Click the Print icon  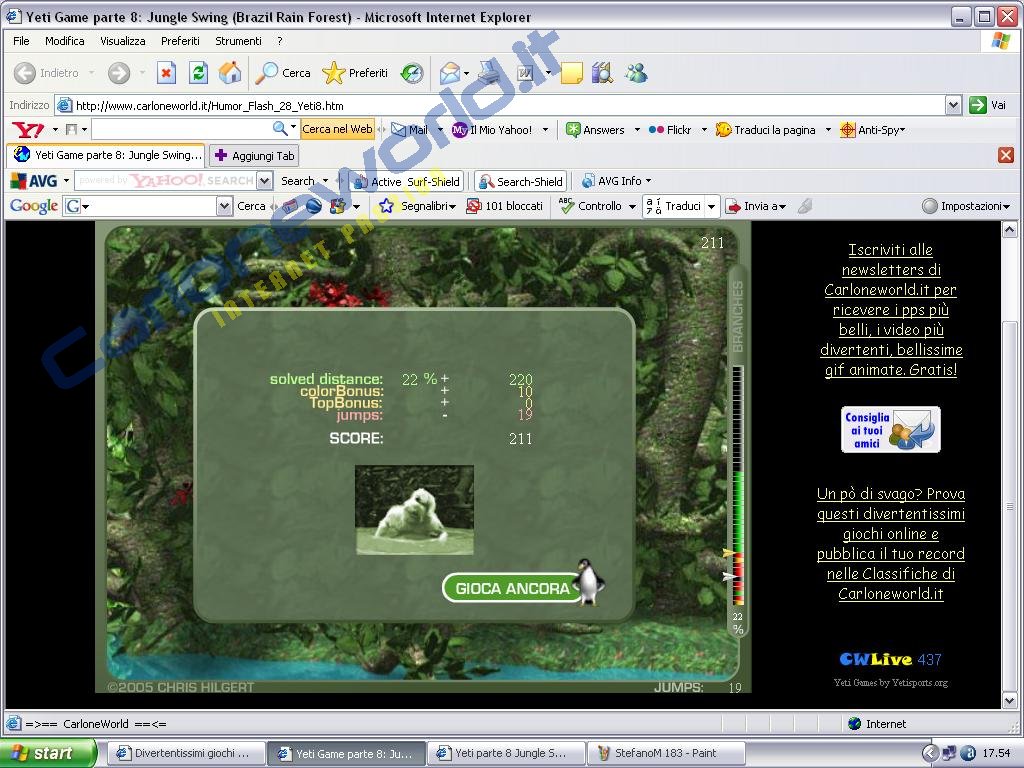click(488, 73)
